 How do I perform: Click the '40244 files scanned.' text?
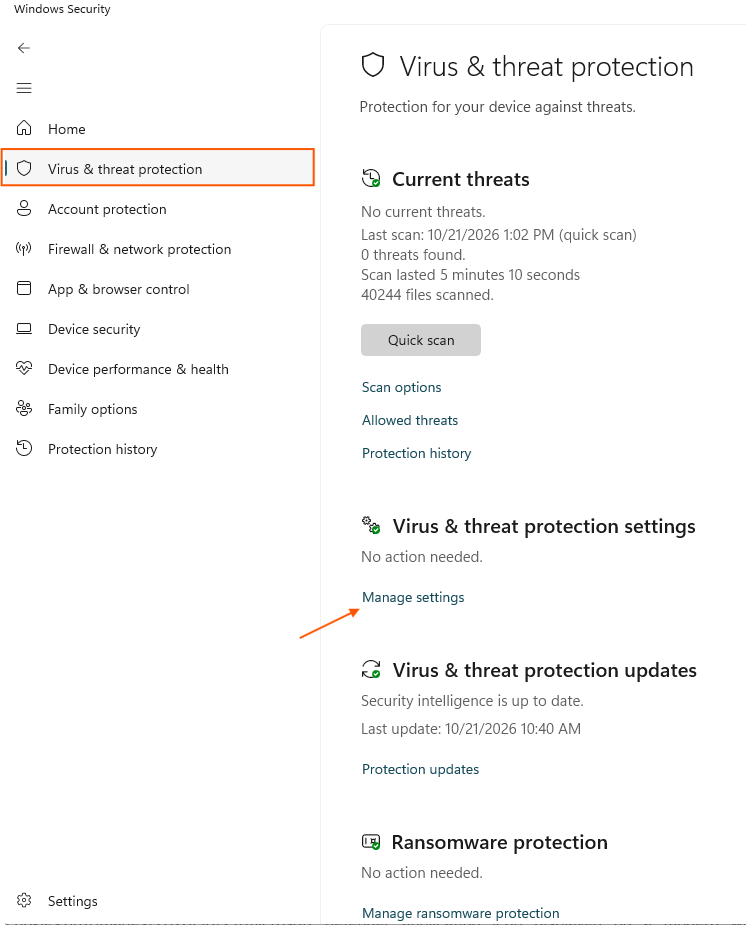[428, 295]
